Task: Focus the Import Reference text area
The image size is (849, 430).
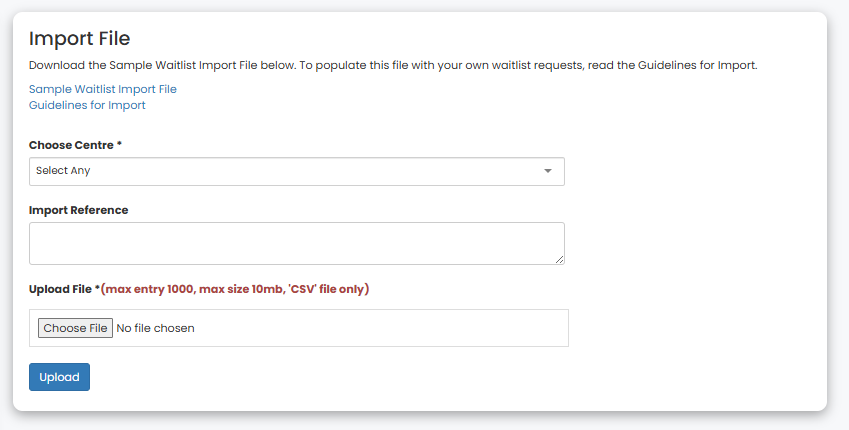Action: pyautogui.click(x=296, y=243)
